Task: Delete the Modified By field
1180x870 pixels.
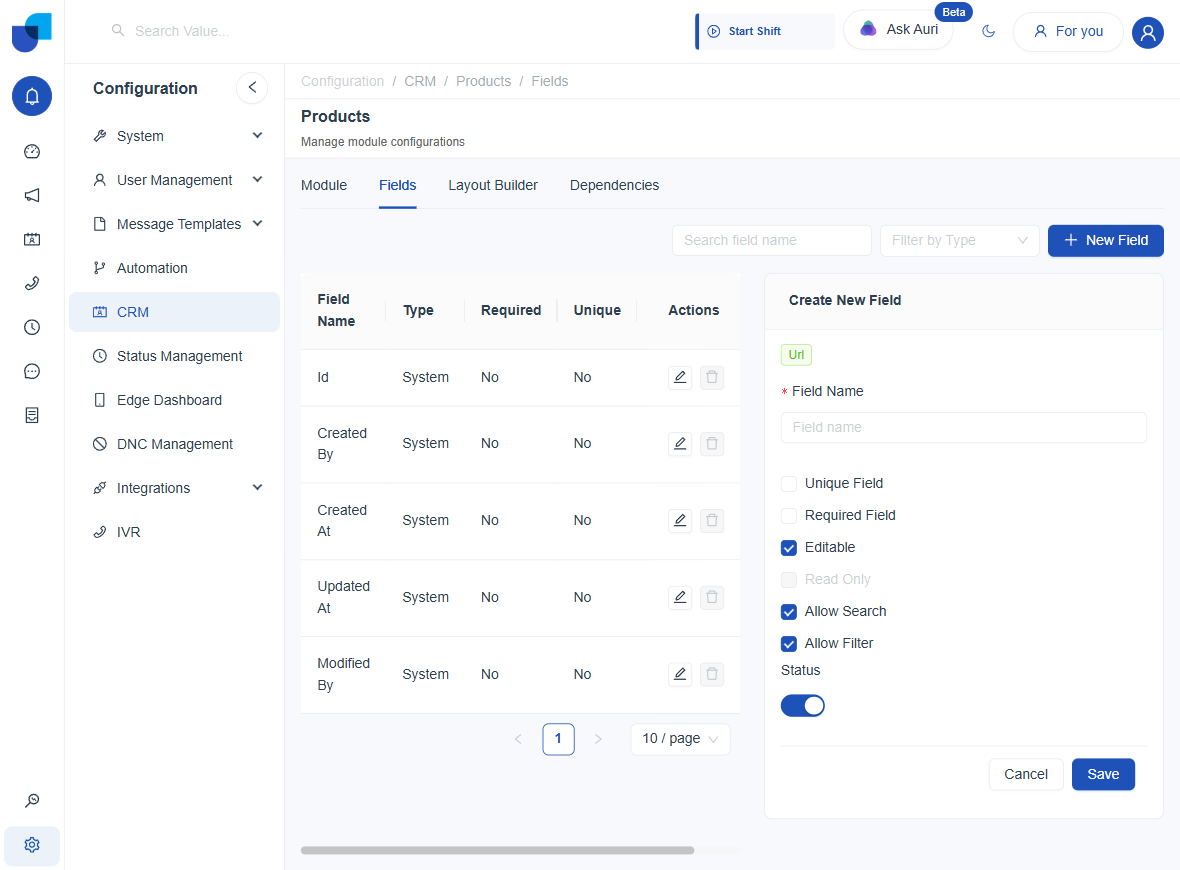Action: pos(712,674)
